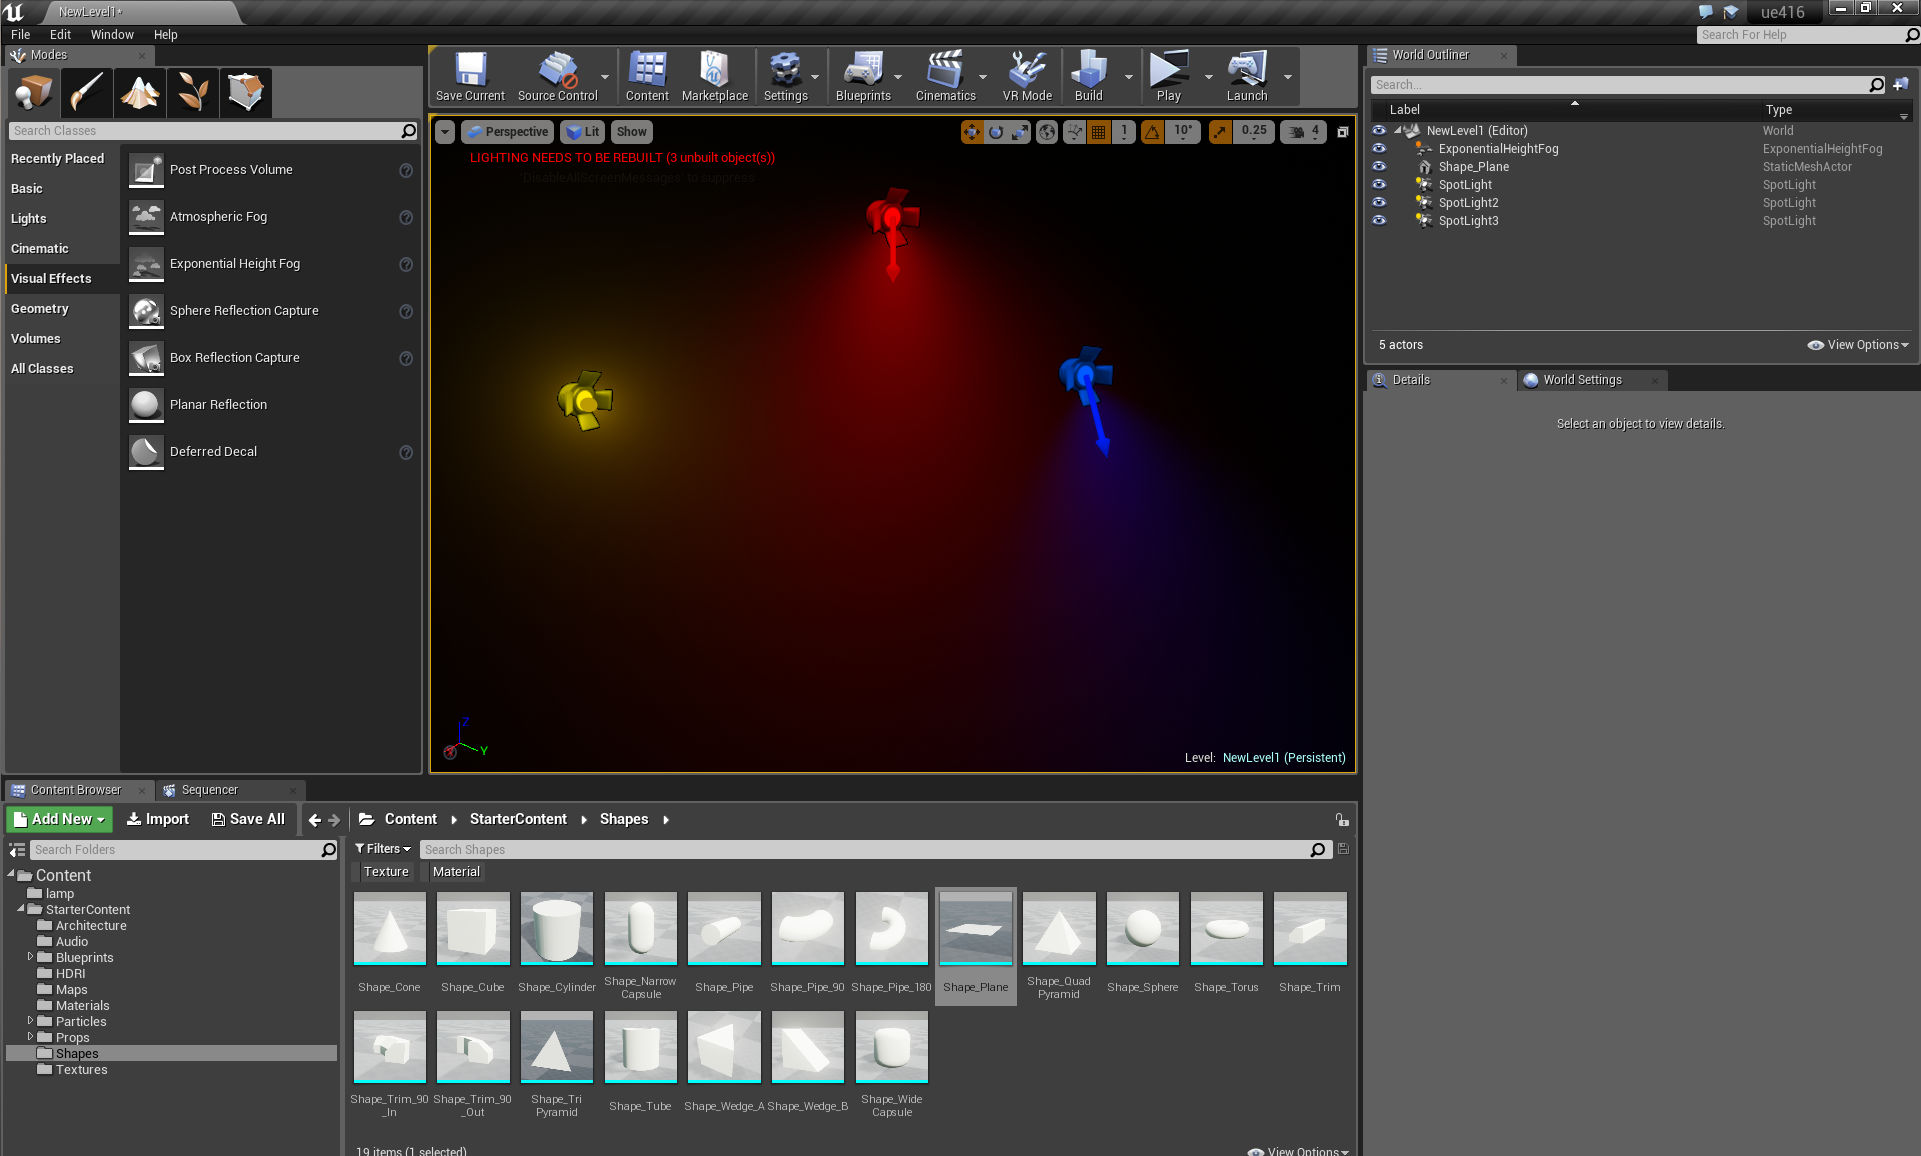This screenshot has height=1156, width=1921.
Task: Select the Foliage mode icon
Action: click(x=192, y=93)
